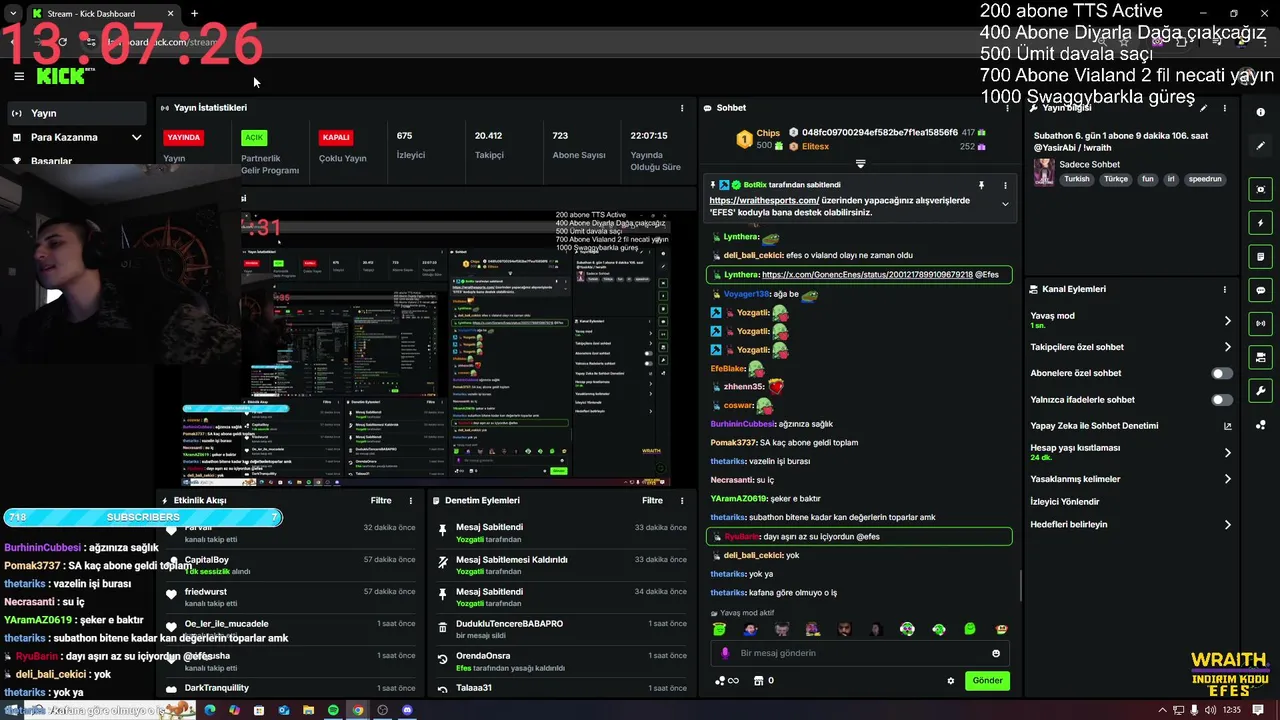Open the emoji picker smiley
The width and height of the screenshot is (1280, 720).
pos(996,653)
